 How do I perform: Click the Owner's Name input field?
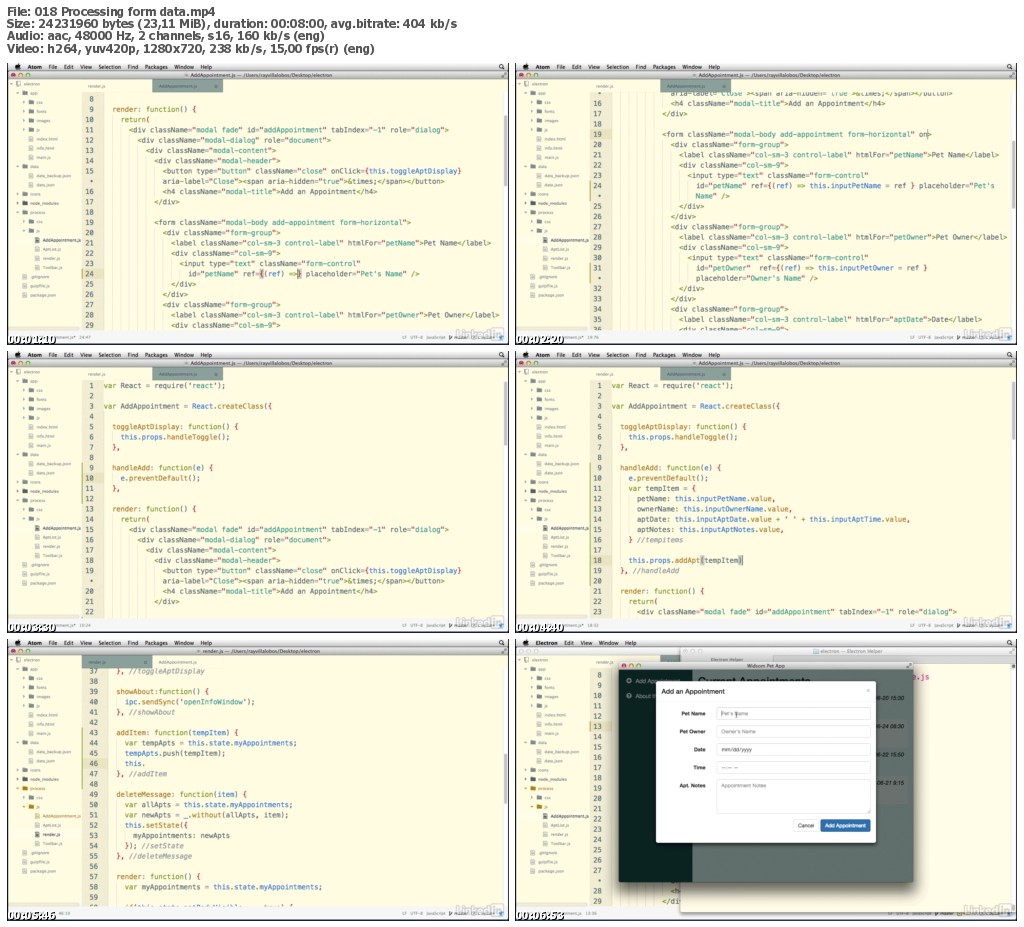click(x=793, y=732)
